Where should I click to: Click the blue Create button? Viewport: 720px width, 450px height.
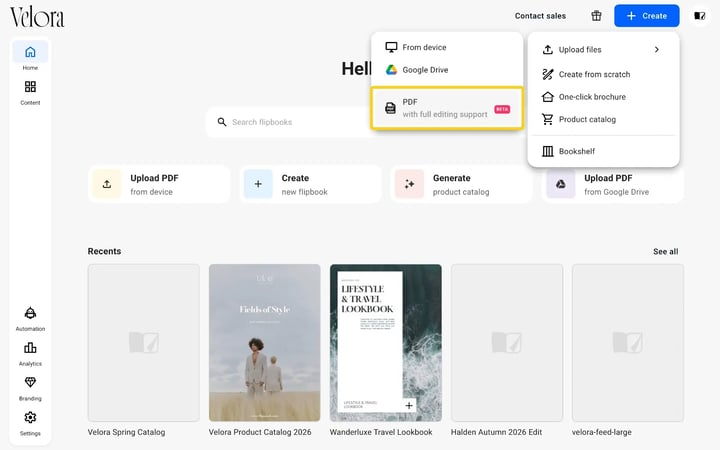click(x=647, y=16)
